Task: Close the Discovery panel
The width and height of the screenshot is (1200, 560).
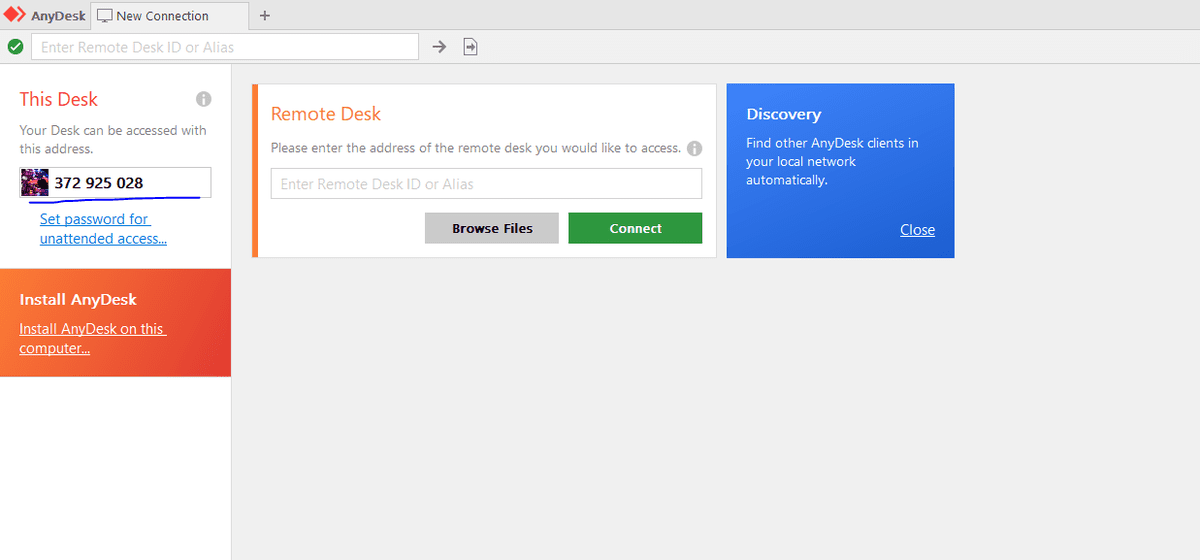Action: tap(917, 230)
